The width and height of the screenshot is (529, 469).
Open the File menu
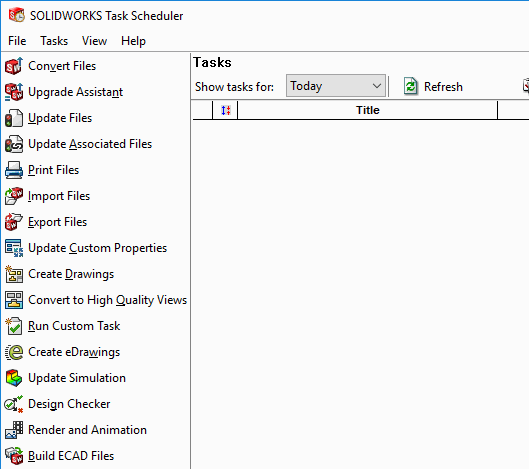(x=17, y=41)
